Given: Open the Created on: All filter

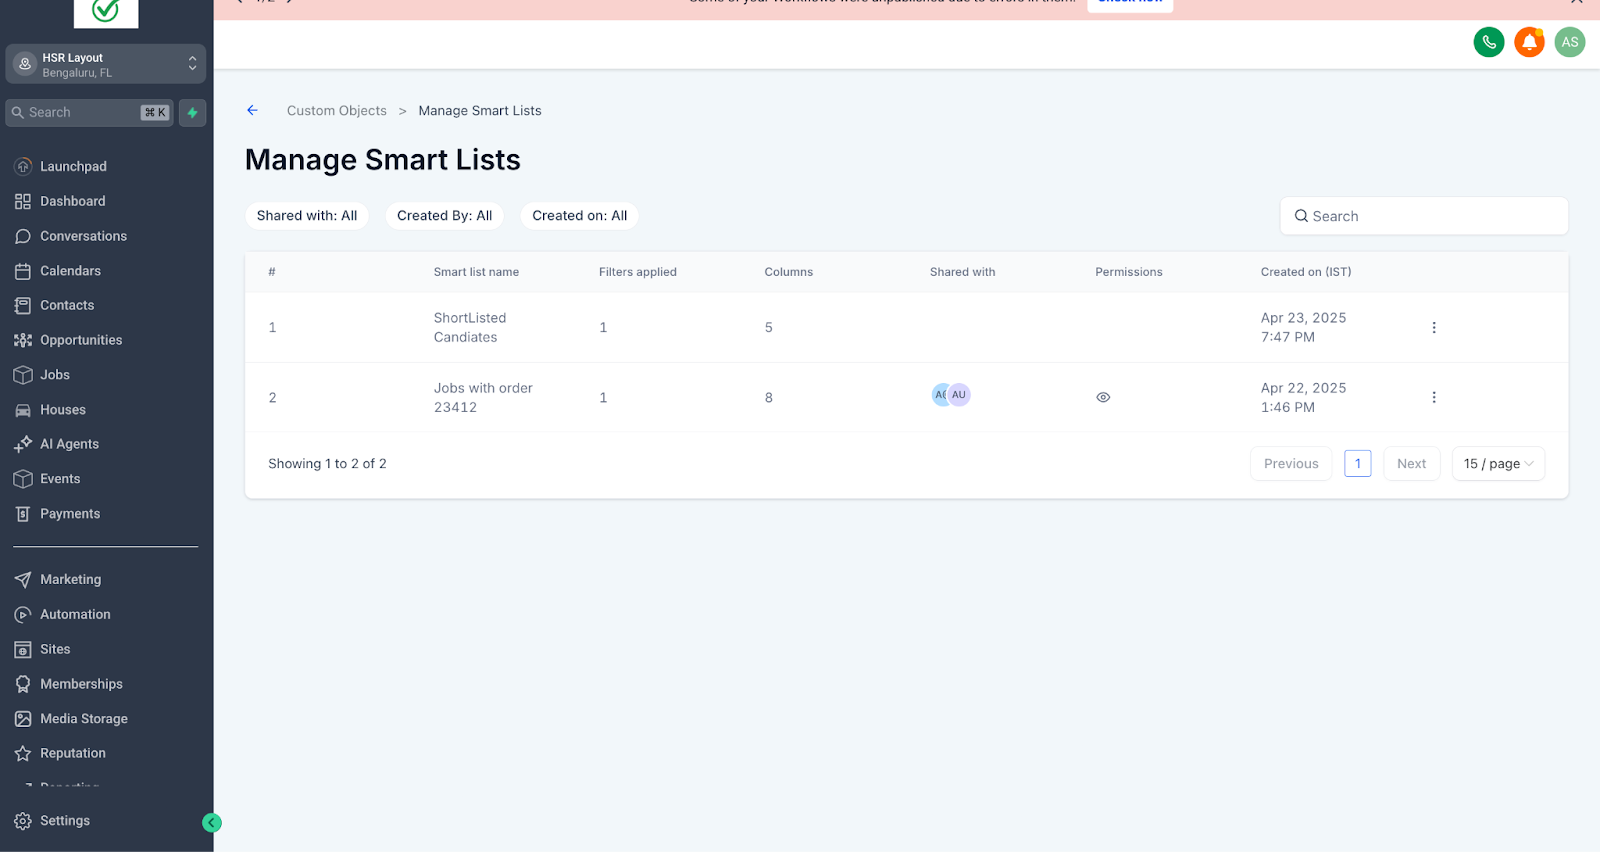Looking at the screenshot, I should coord(579,216).
